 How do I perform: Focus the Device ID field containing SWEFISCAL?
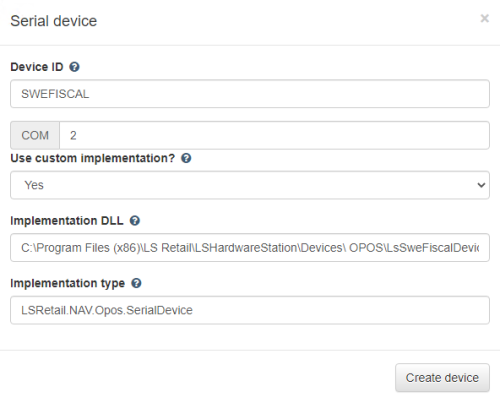[250, 94]
